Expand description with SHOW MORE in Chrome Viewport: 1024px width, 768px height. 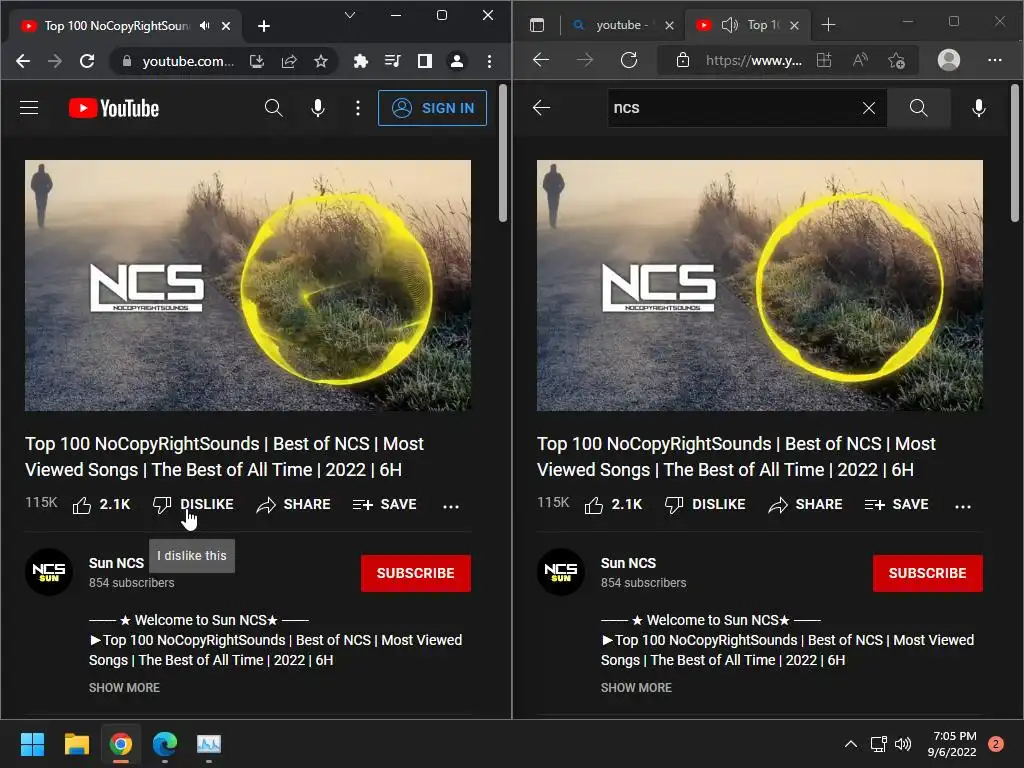124,688
